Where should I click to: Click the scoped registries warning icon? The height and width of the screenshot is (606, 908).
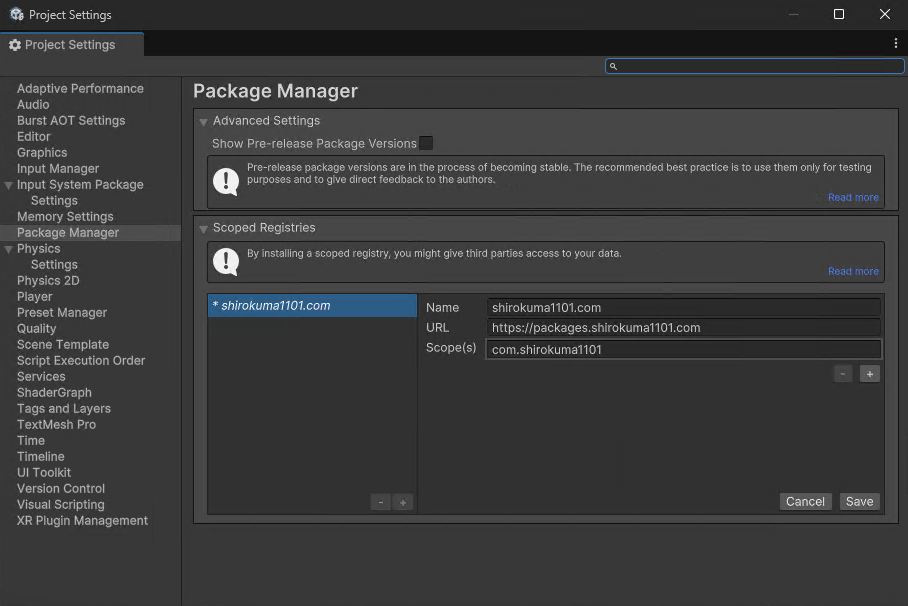tap(227, 262)
